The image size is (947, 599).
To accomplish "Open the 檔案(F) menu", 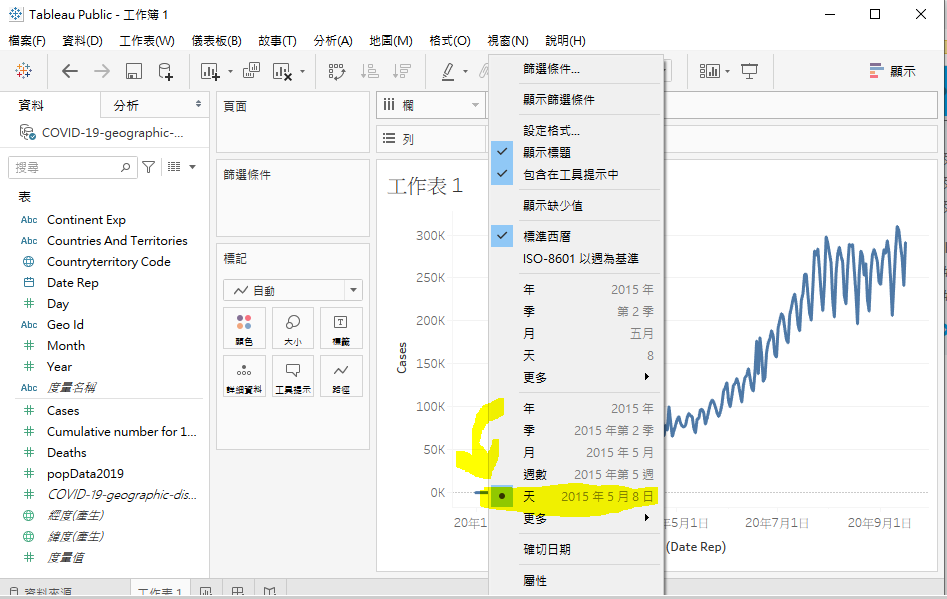I will coord(27,40).
